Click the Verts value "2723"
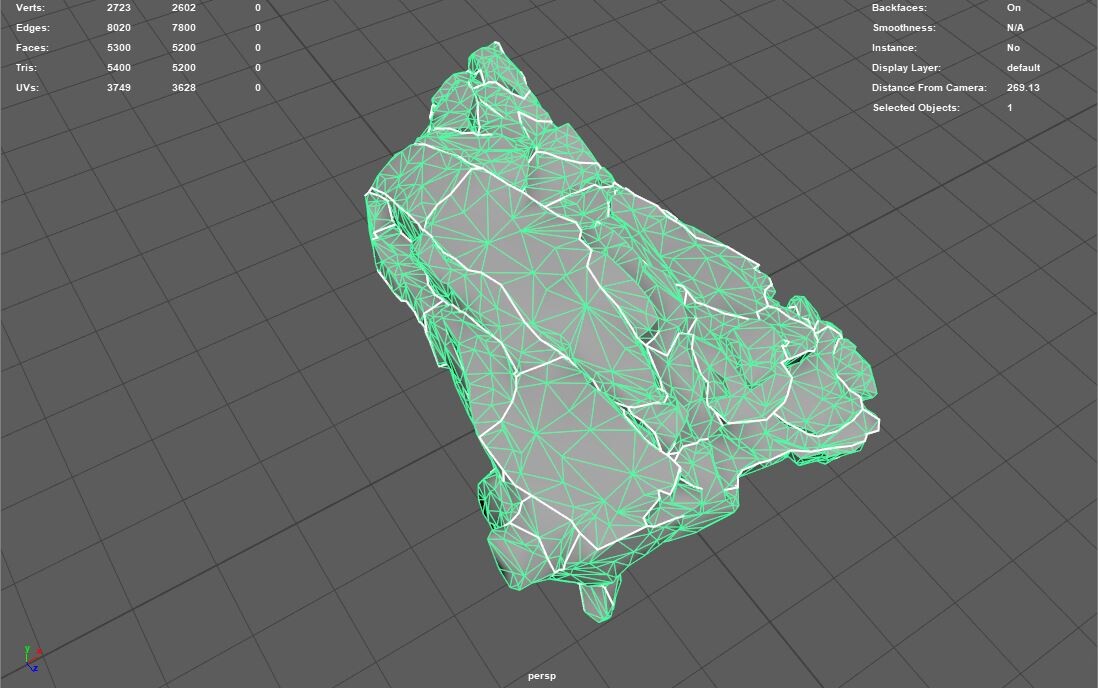Image resolution: width=1098 pixels, height=688 pixels. tap(119, 8)
